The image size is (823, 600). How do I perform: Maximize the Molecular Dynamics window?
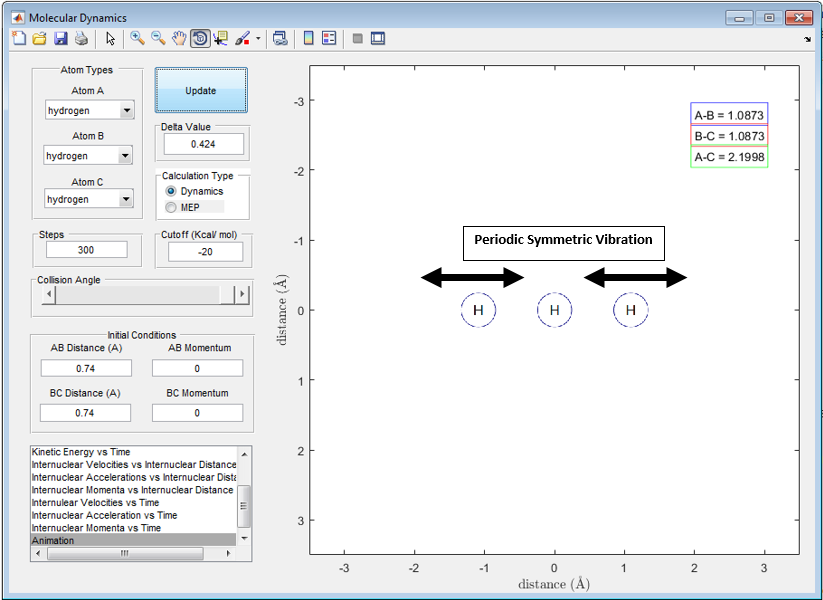769,18
